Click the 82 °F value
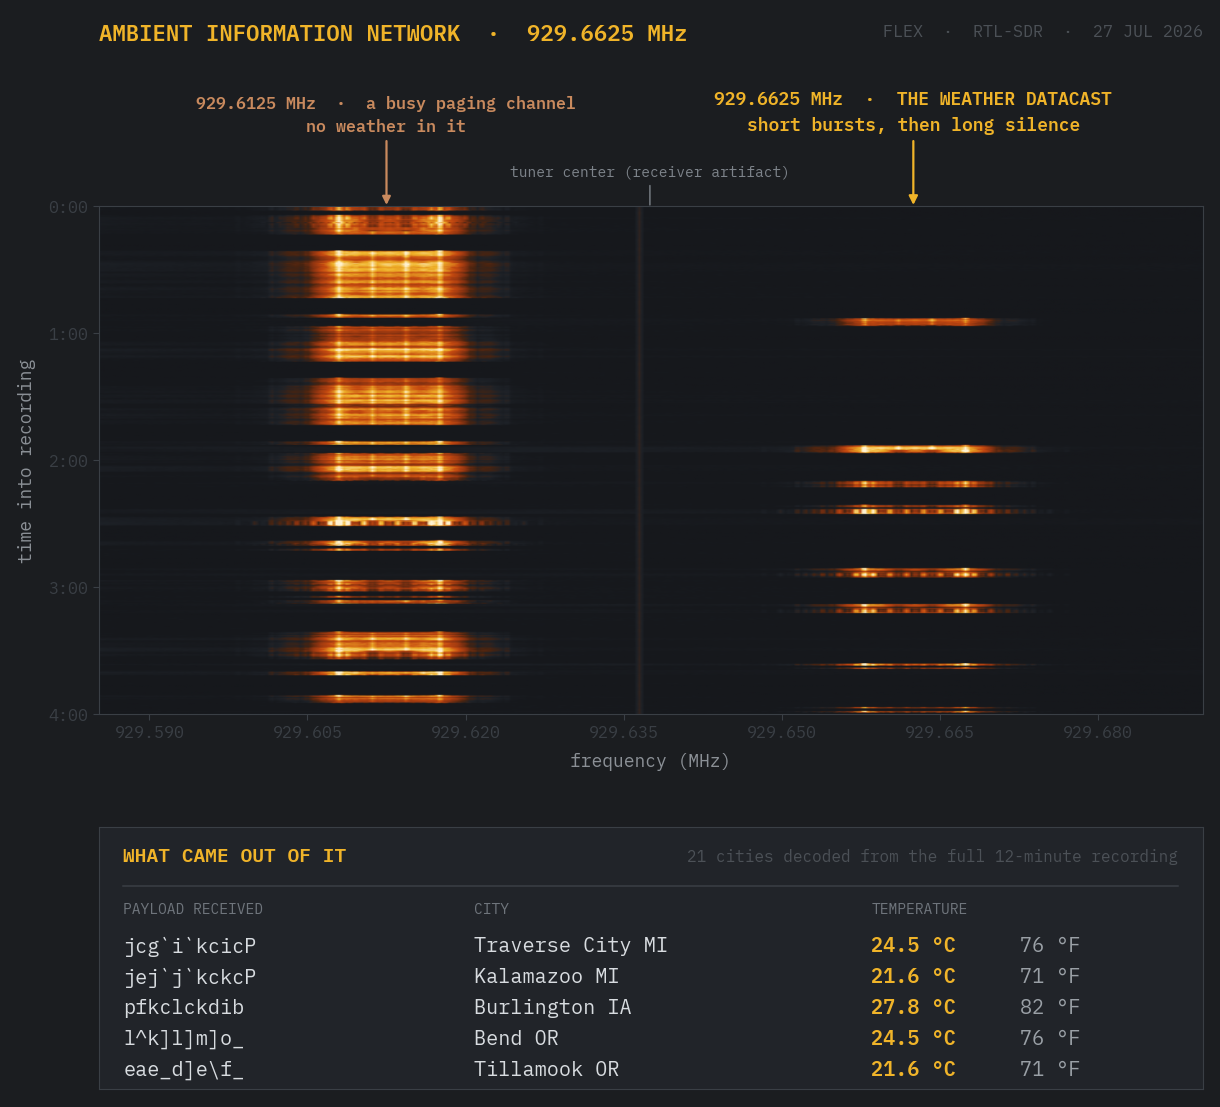 (1050, 1007)
